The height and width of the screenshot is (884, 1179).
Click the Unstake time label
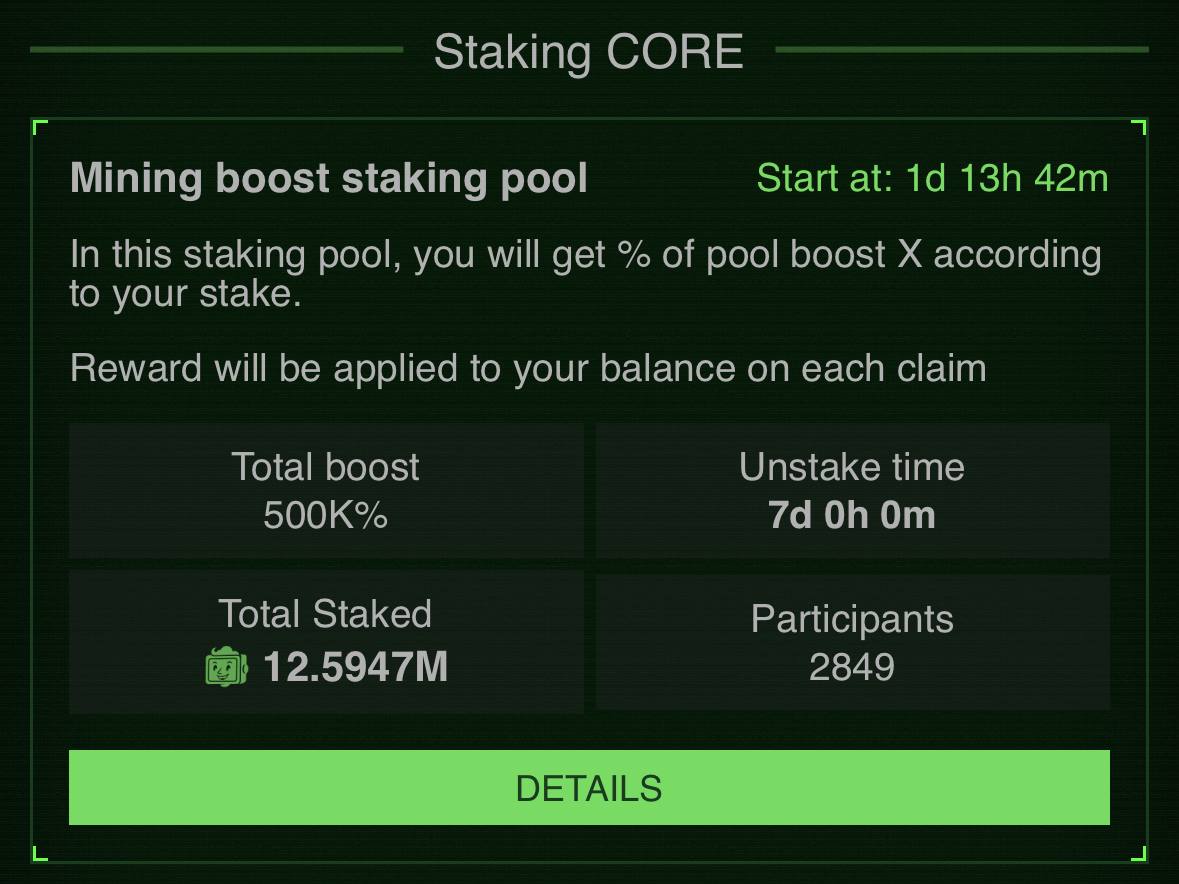pos(852,467)
